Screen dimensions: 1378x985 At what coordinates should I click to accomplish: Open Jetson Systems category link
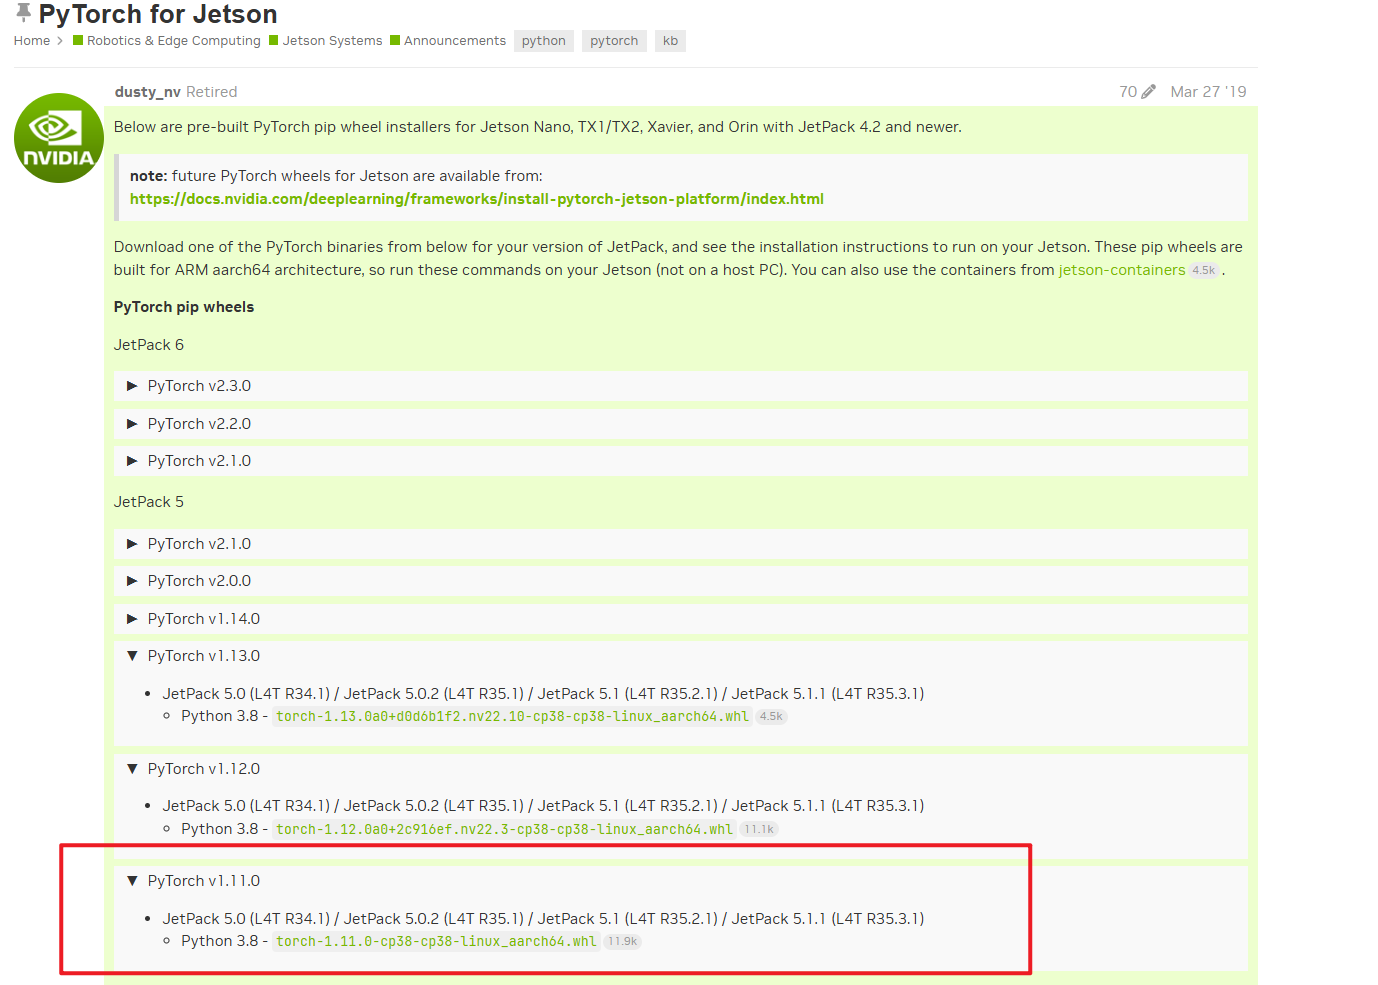[332, 41]
